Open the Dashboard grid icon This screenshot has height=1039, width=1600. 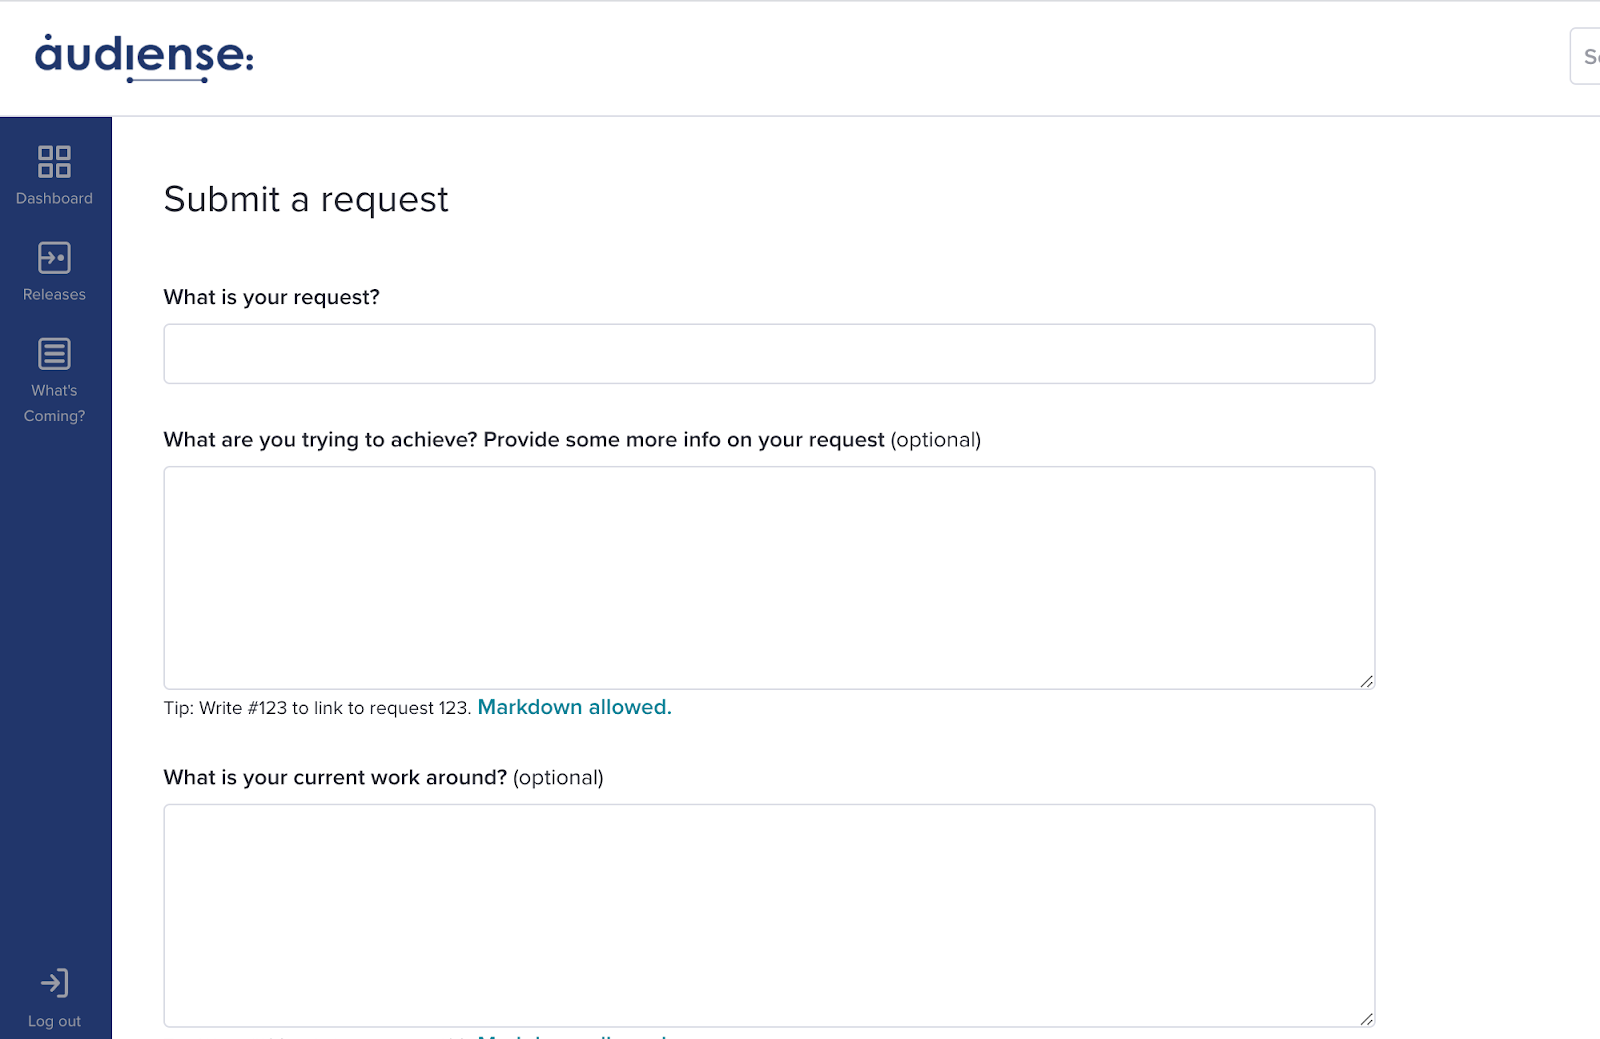[54, 161]
